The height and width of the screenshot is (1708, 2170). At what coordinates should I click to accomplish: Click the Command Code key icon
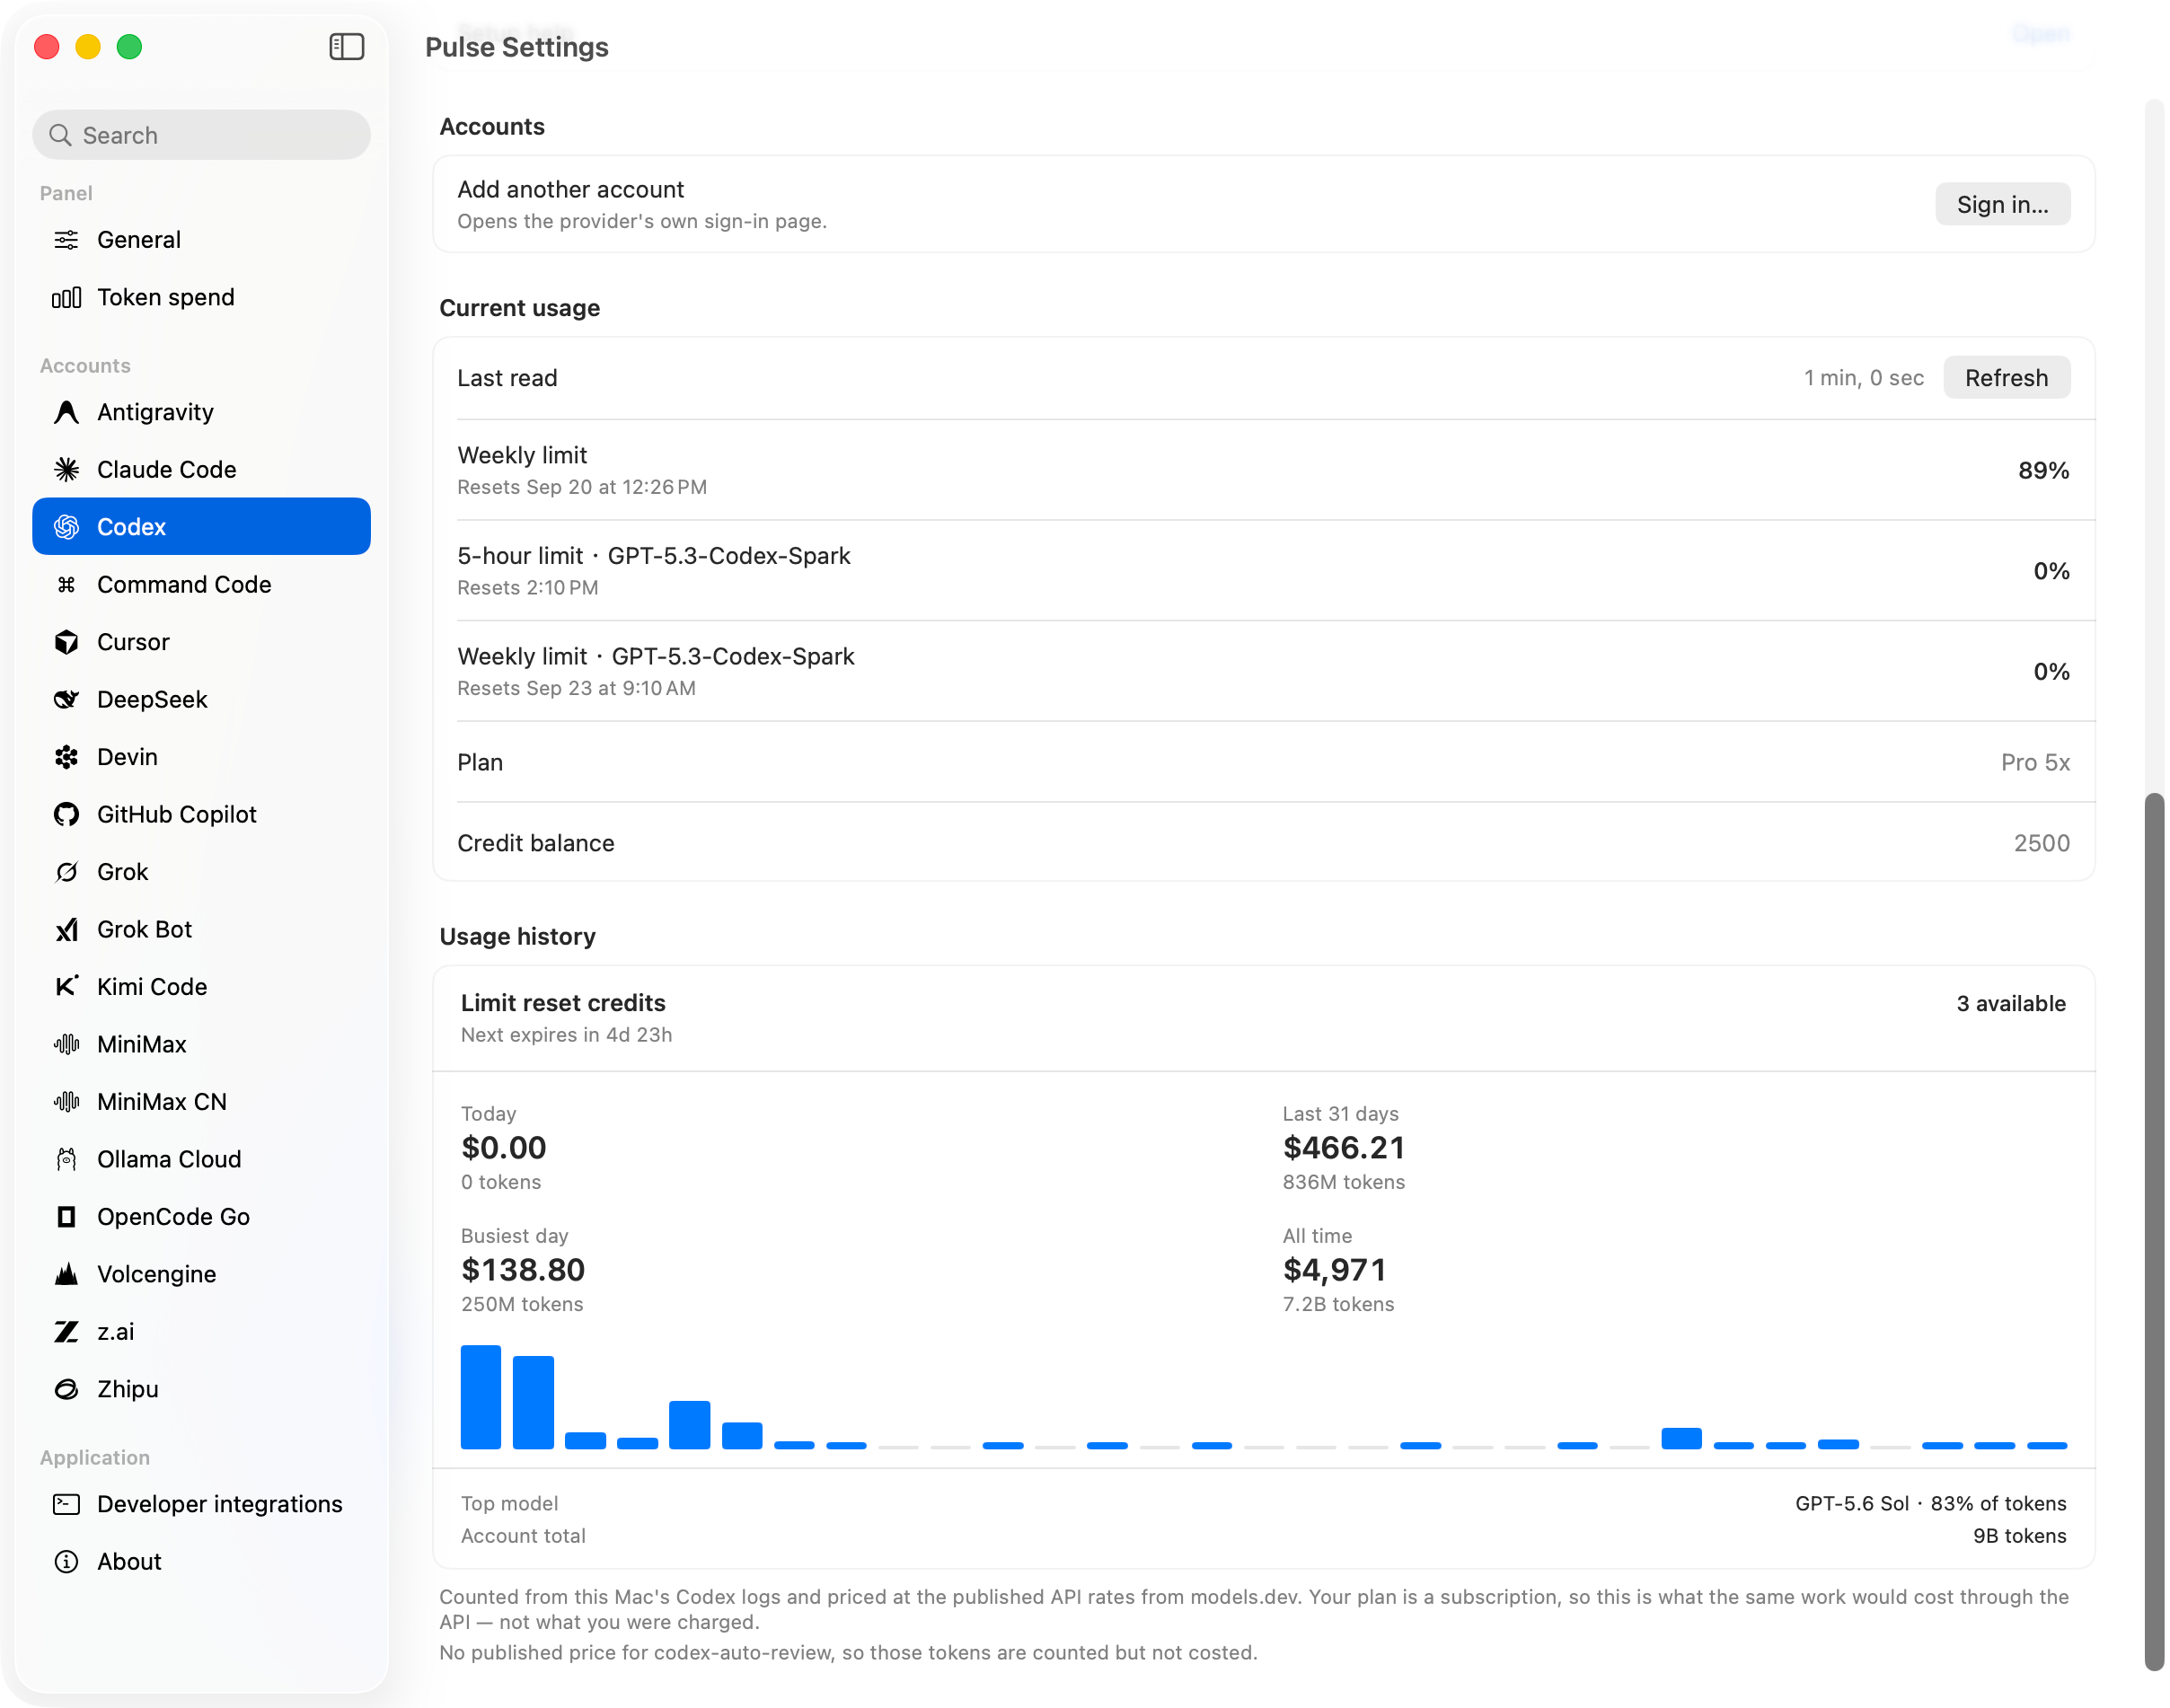[x=66, y=584]
